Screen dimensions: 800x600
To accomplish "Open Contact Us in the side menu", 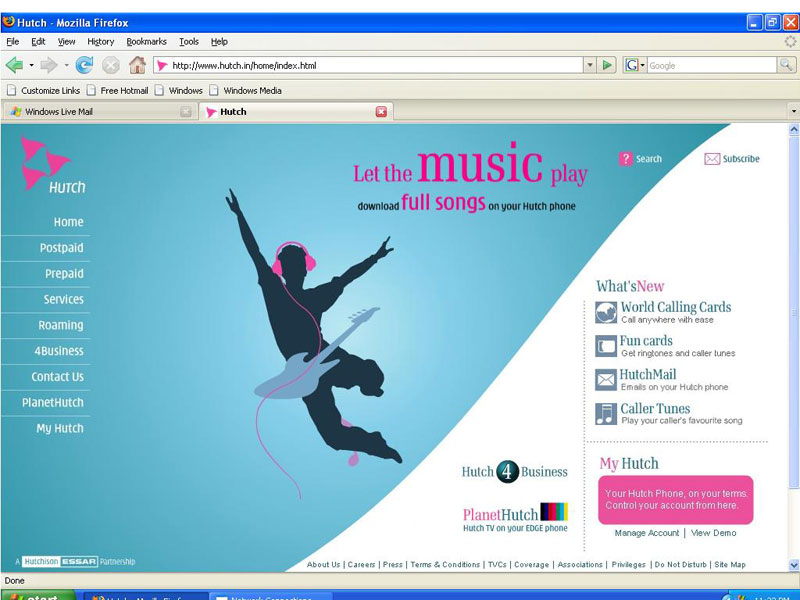I will pyautogui.click(x=57, y=377).
